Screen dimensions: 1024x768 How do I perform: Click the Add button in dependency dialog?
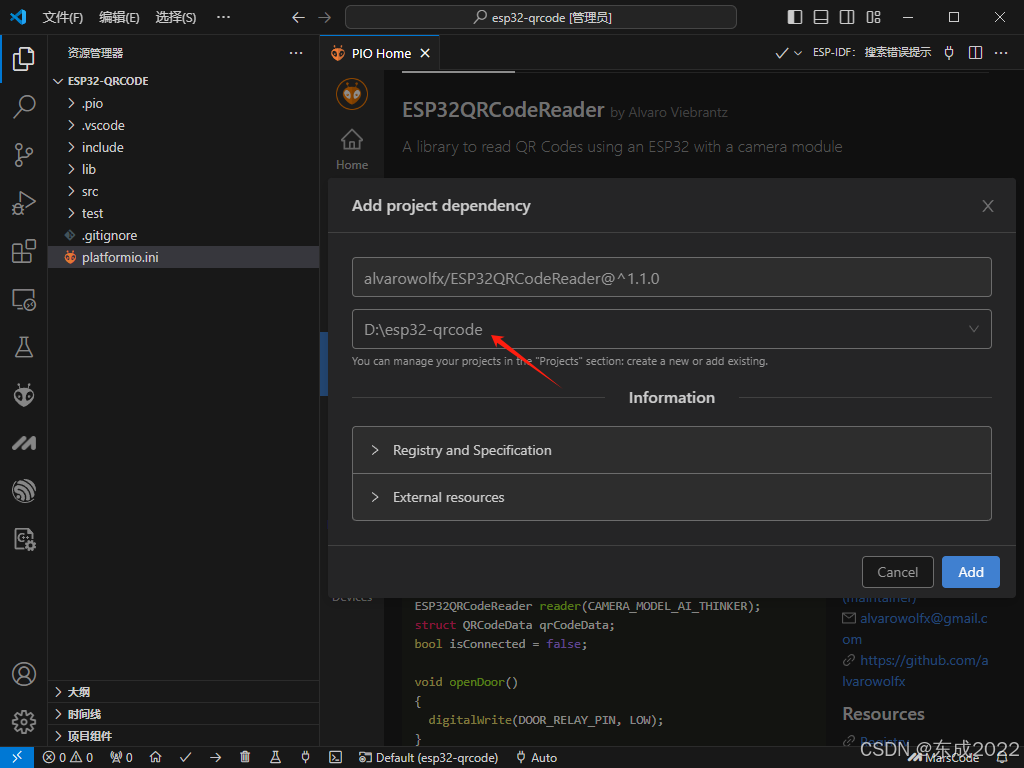(x=970, y=572)
